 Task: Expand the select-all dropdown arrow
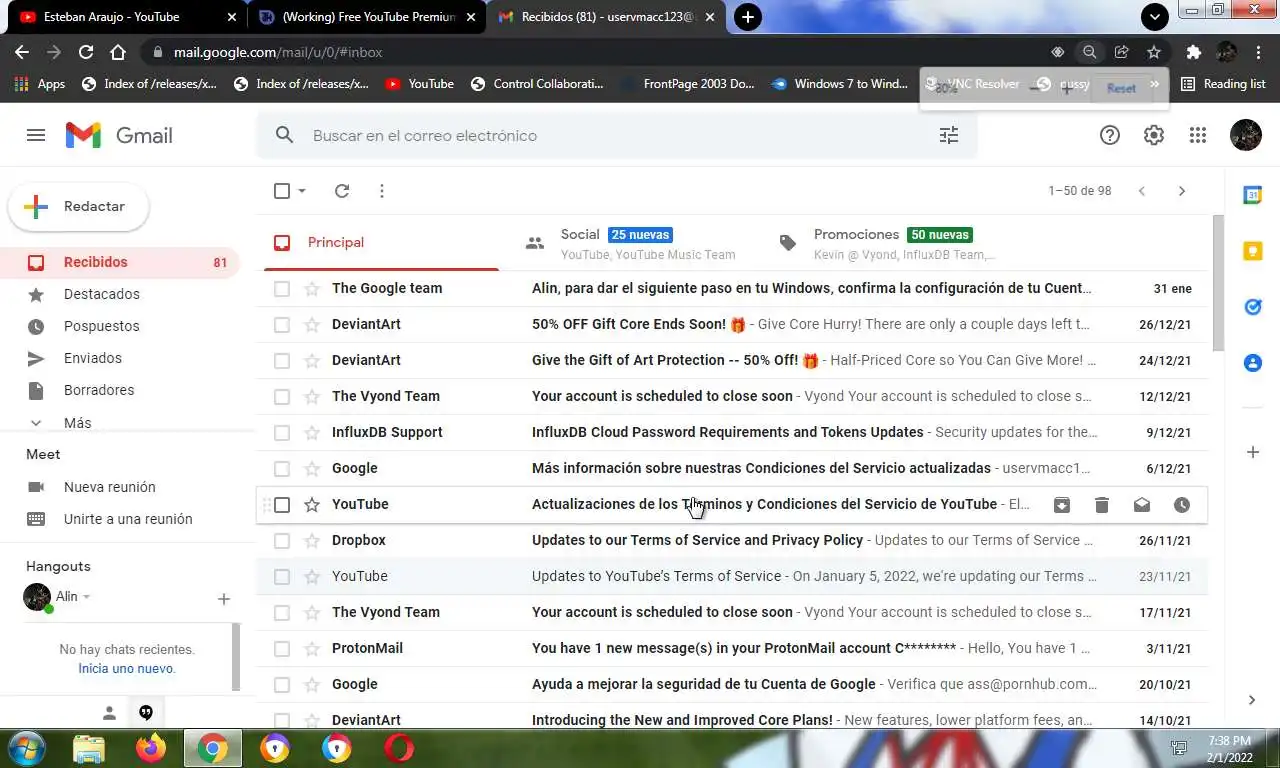pos(302,191)
